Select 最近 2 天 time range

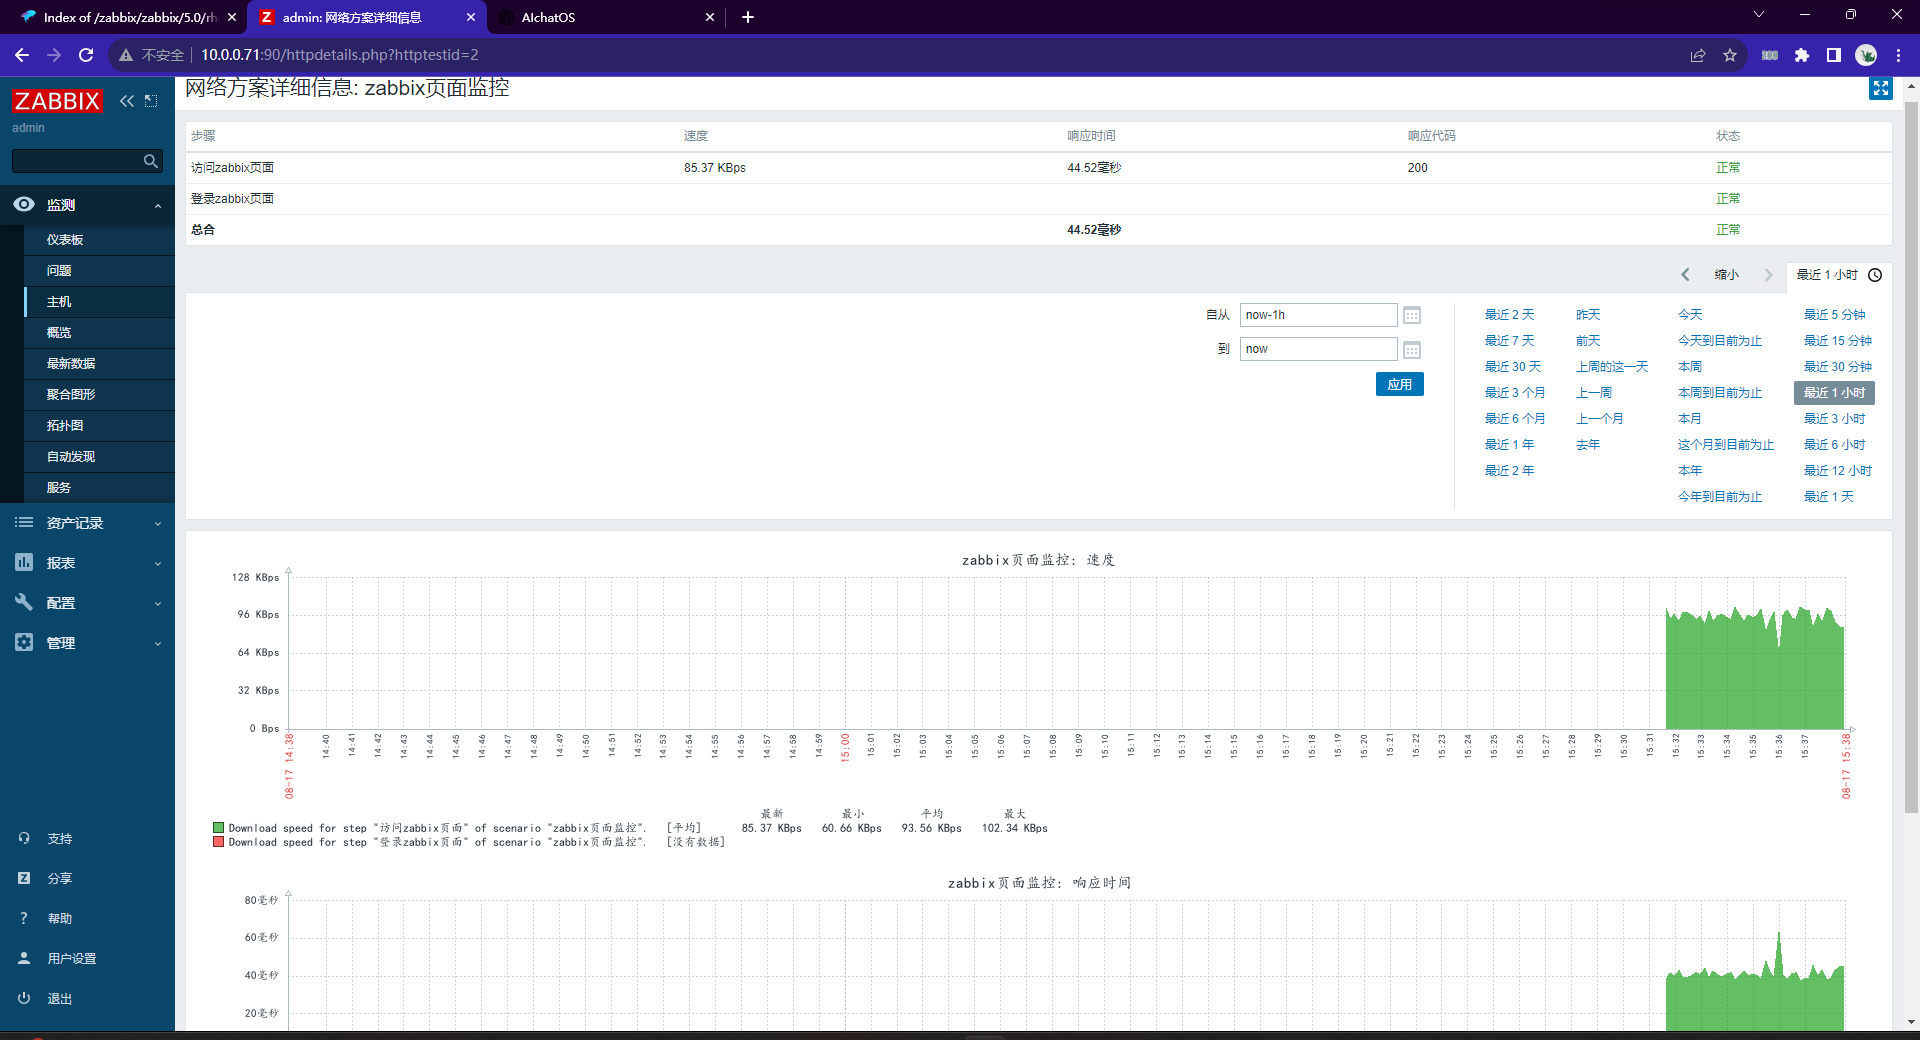pyautogui.click(x=1510, y=315)
